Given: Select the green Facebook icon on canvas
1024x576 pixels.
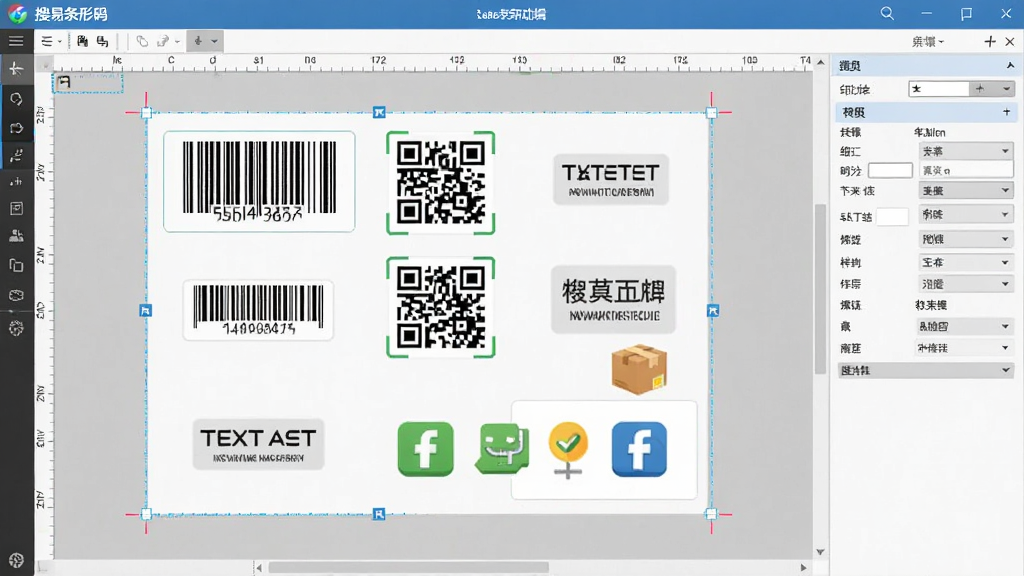Looking at the screenshot, I should tap(425, 449).
